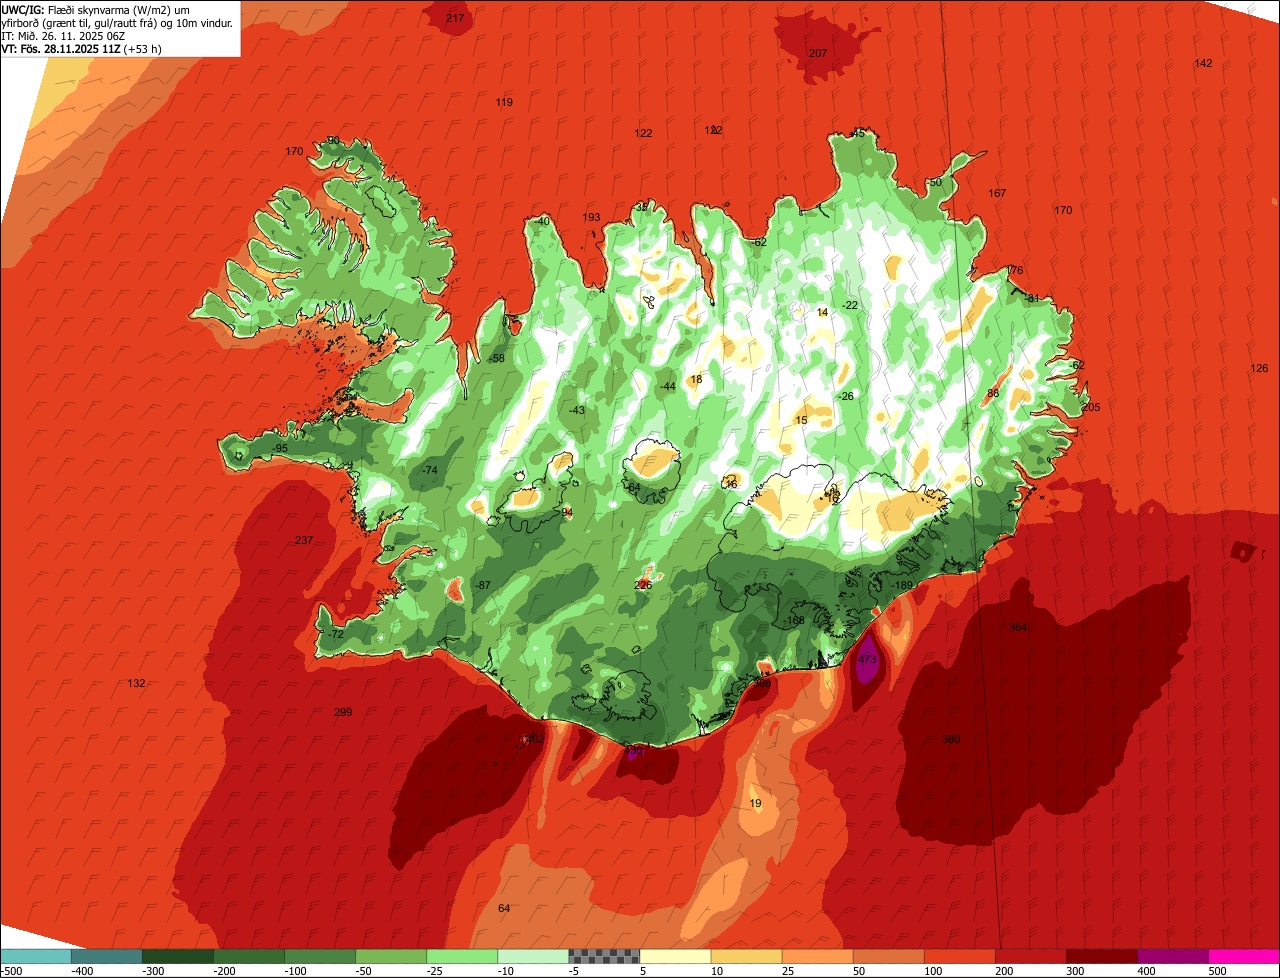The height and width of the screenshot is (978, 1280).
Task: Click the map value 237 west of Iceland
Action: coord(304,540)
